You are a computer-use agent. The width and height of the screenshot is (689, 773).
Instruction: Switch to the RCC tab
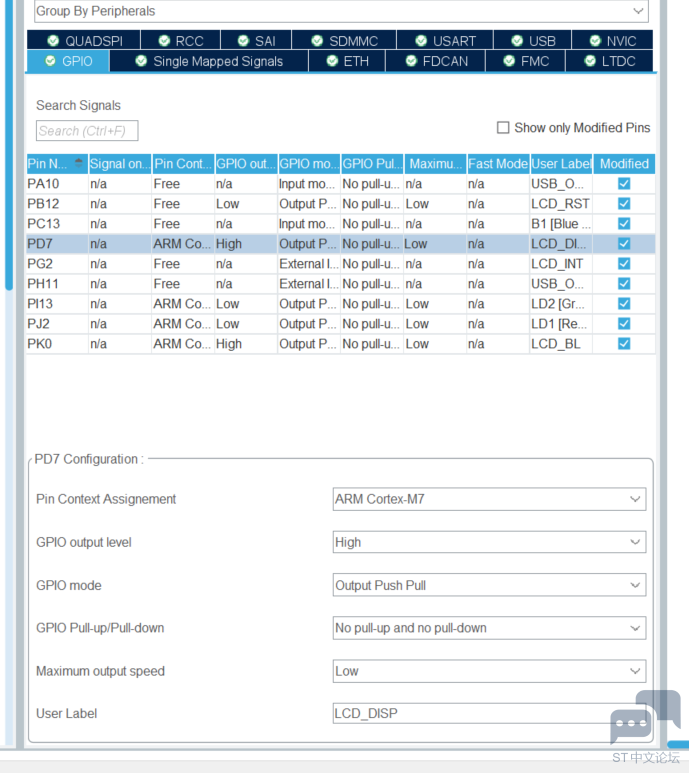(x=181, y=40)
